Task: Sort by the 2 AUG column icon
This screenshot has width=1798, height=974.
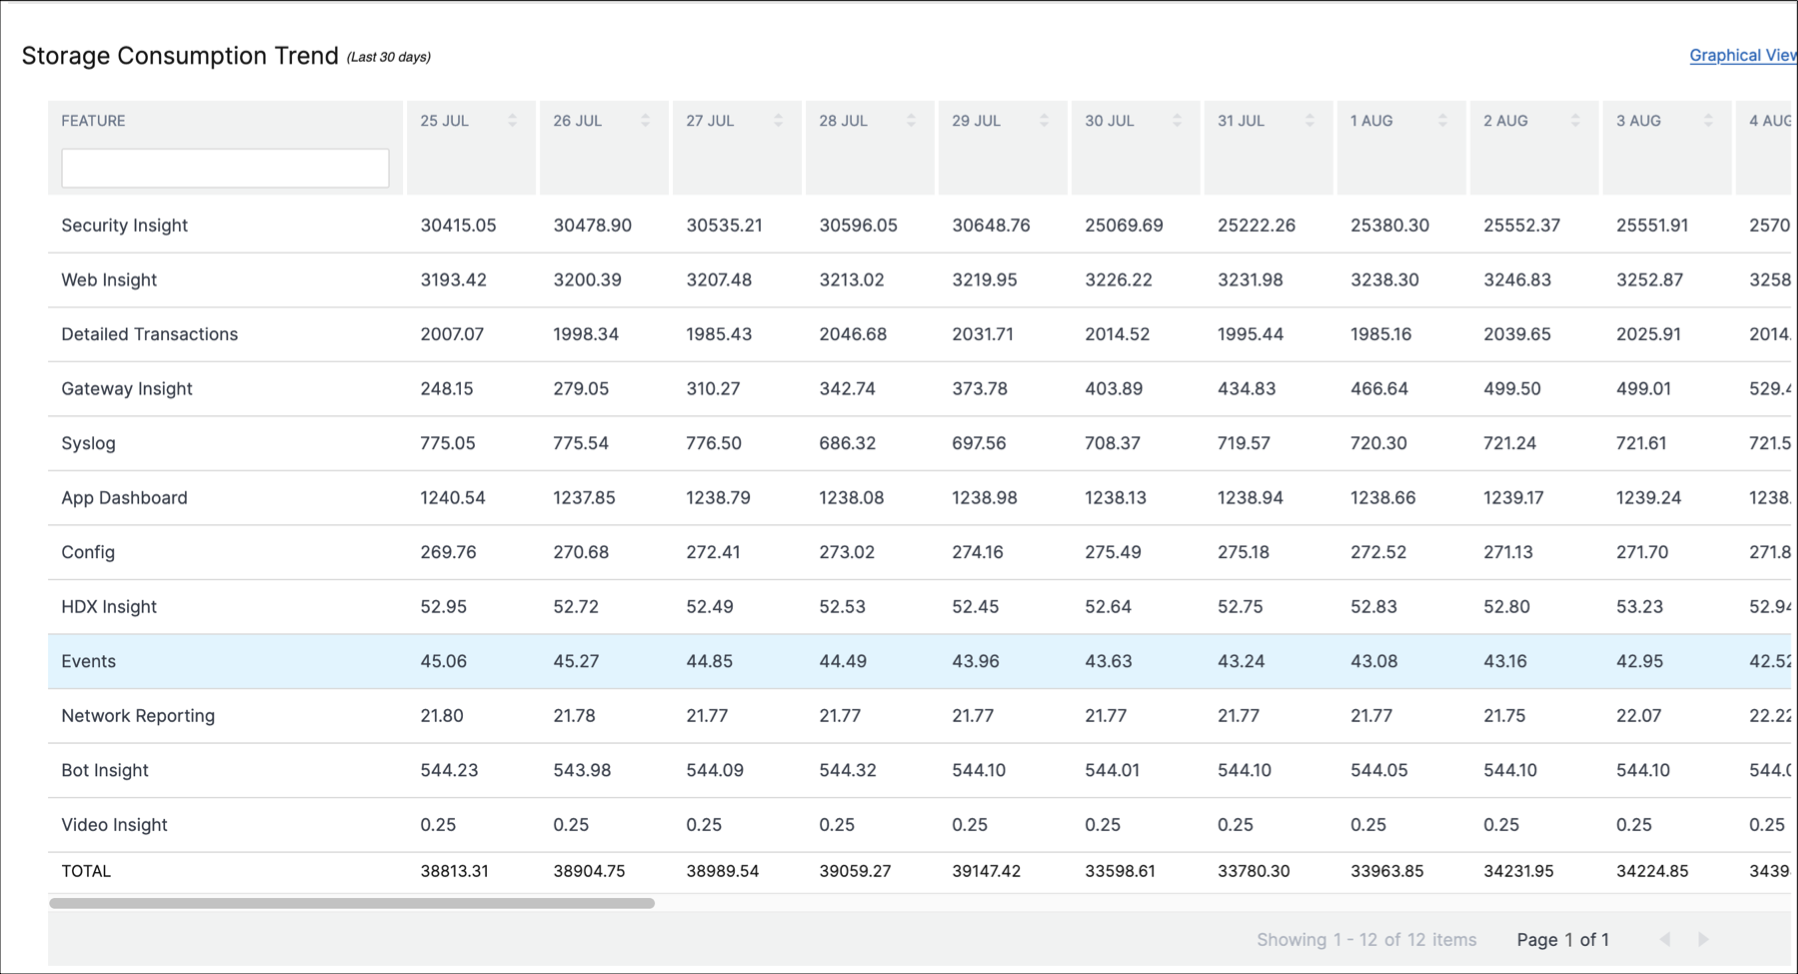Action: [1575, 121]
